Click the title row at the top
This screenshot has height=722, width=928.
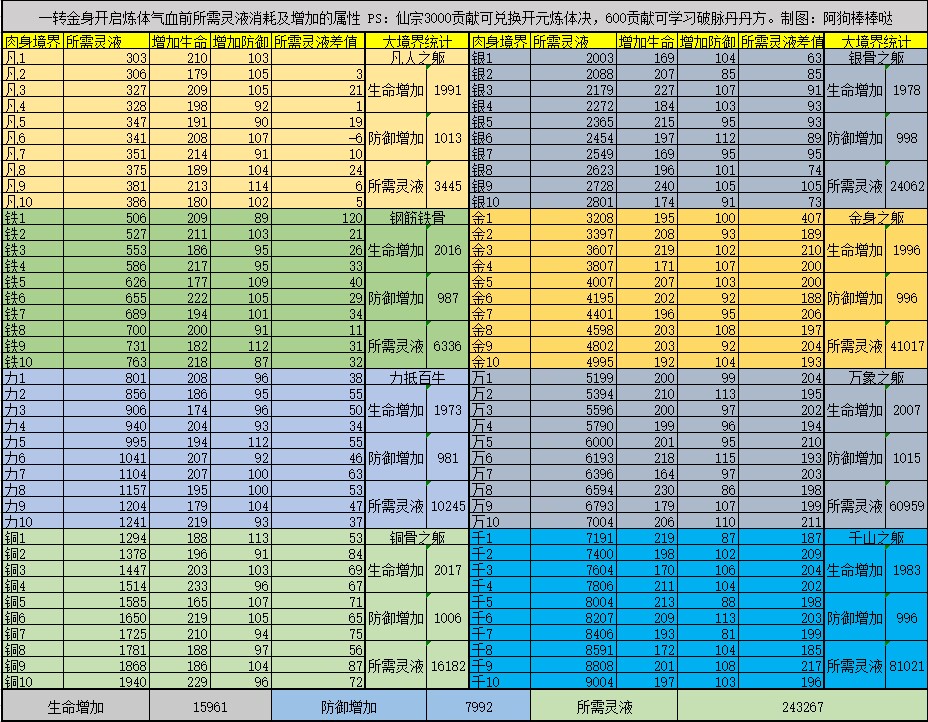pos(464,17)
